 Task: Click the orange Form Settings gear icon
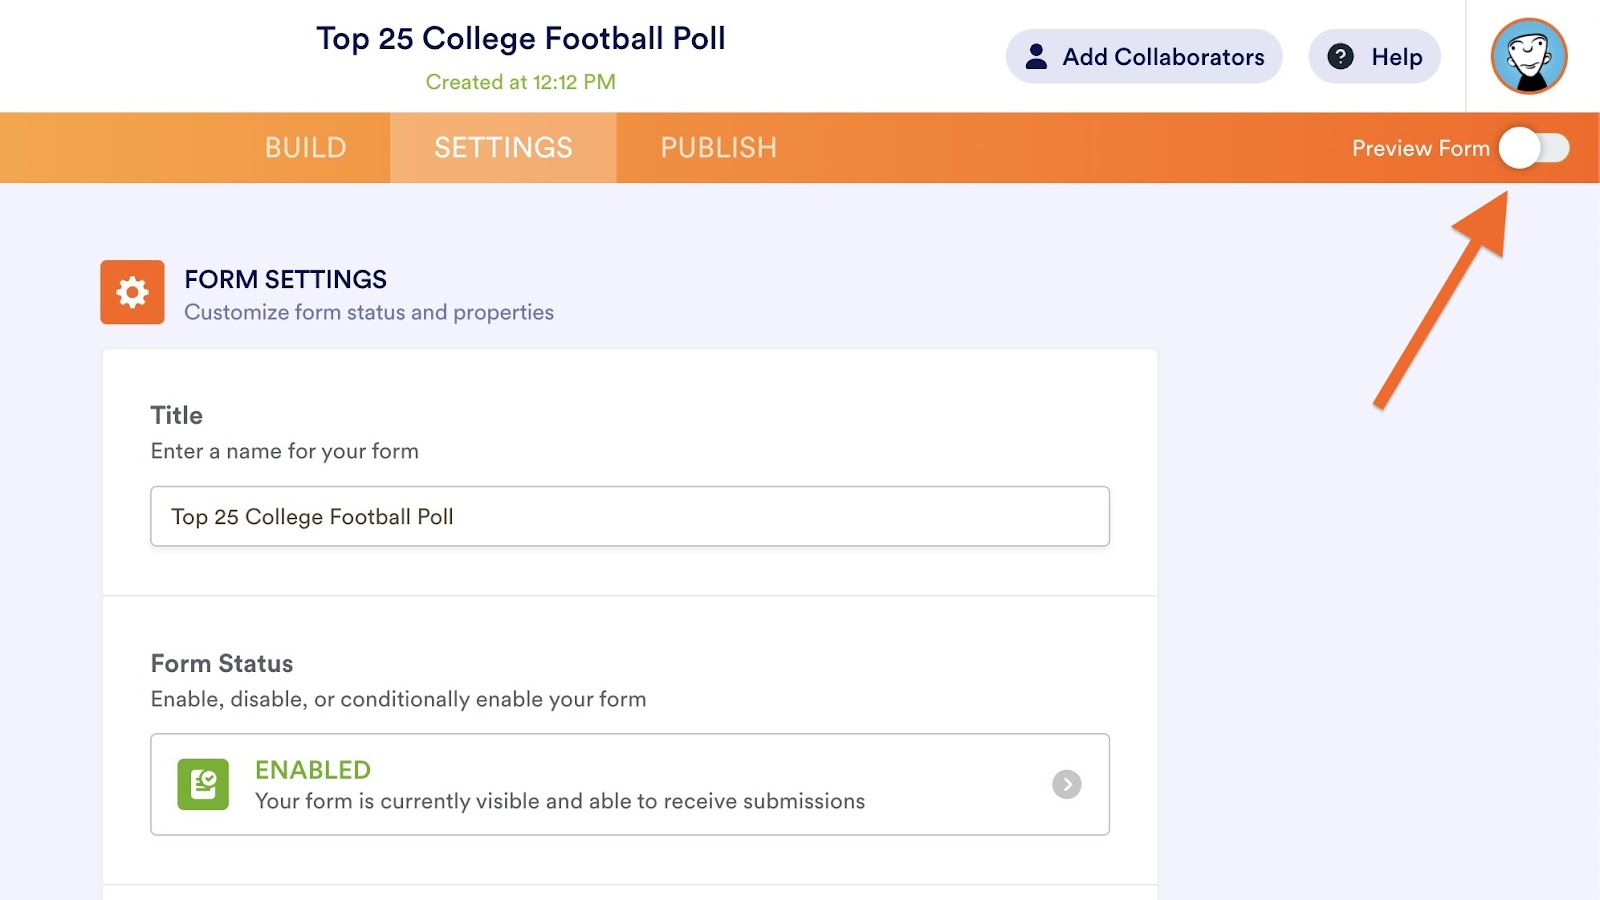pos(132,292)
